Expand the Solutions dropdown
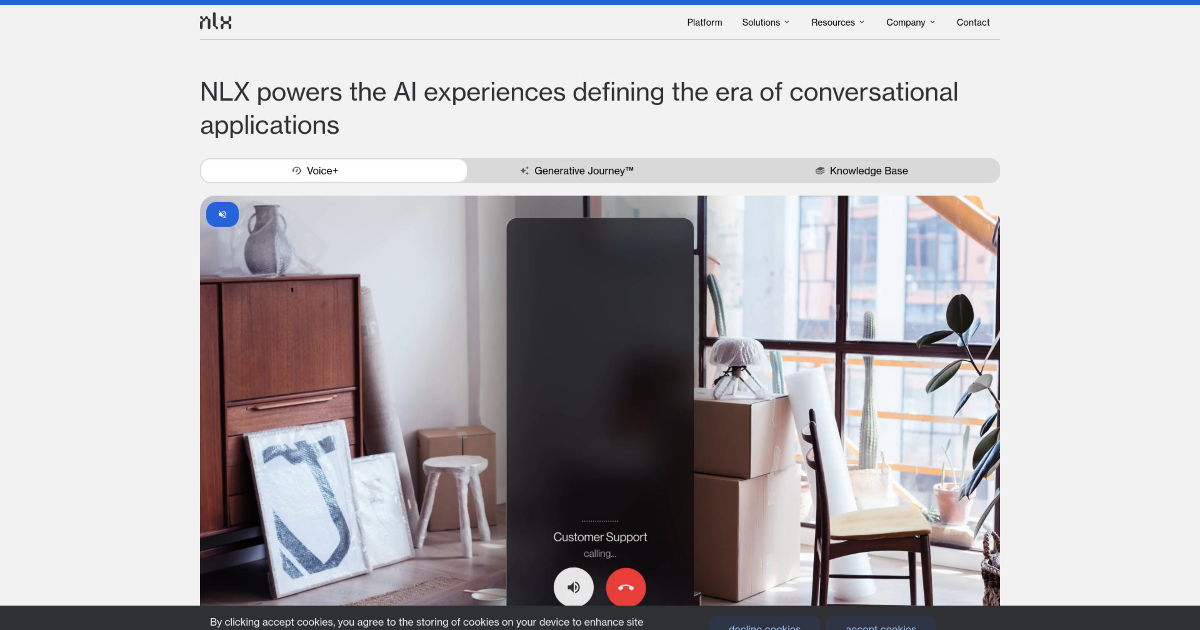Screen dimensions: 1200x630 coord(766,22)
